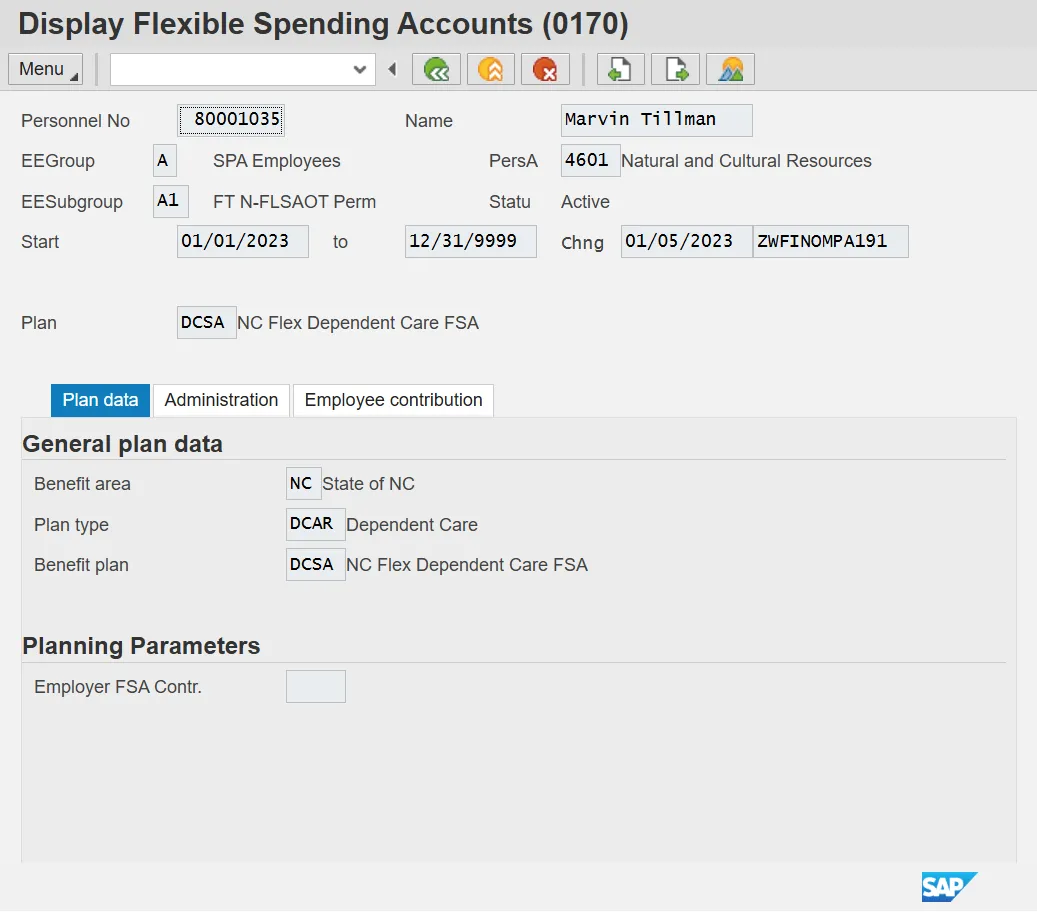Click the end date 12/31/9999 field
1037x912 pixels.
click(x=470, y=241)
